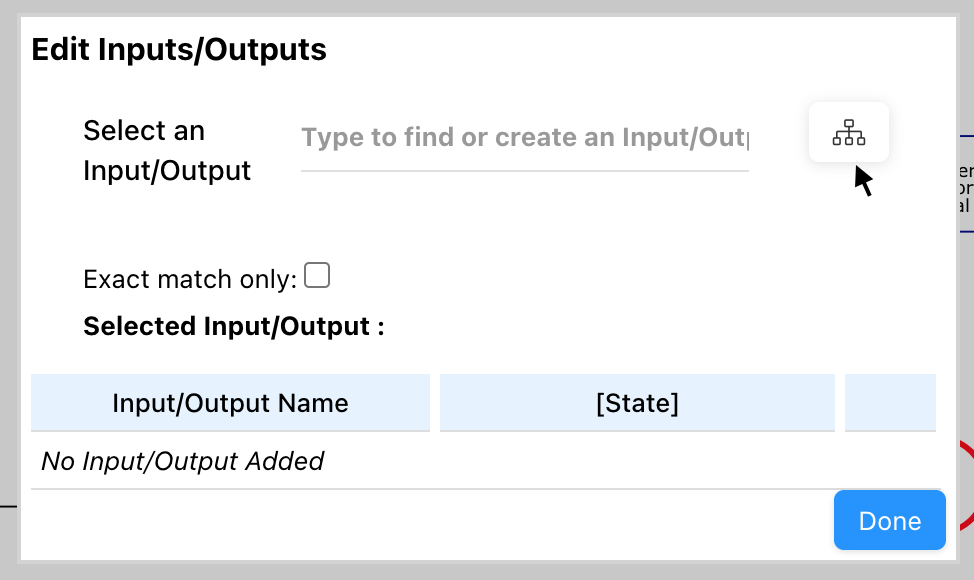Click the partially visible third column header
974x580 pixels.
(x=890, y=403)
